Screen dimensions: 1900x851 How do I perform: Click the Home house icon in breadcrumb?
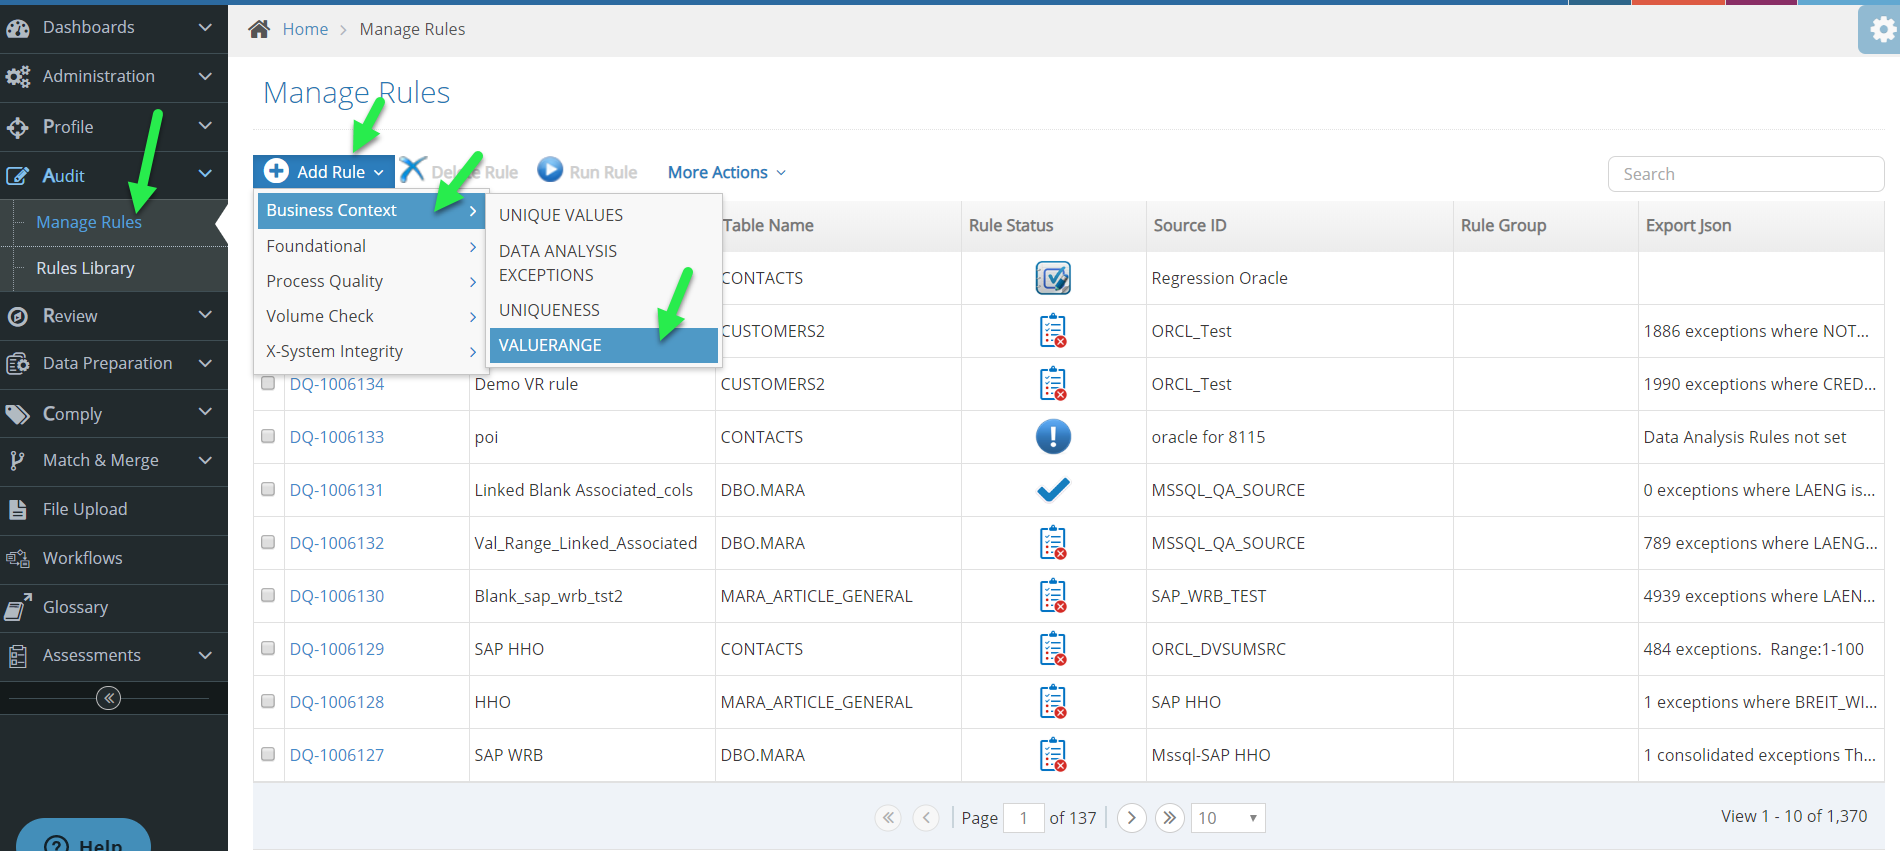tap(259, 29)
